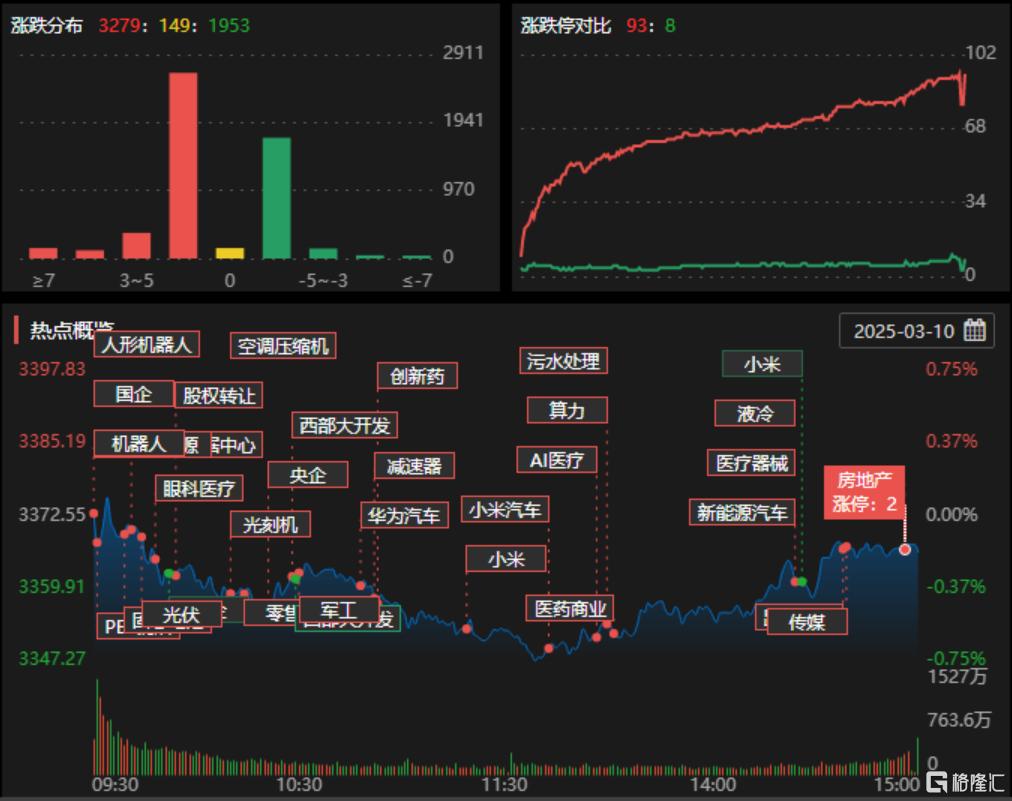Click the 创新药 hotspot tag
Image resolution: width=1012 pixels, height=801 pixels.
tap(417, 376)
